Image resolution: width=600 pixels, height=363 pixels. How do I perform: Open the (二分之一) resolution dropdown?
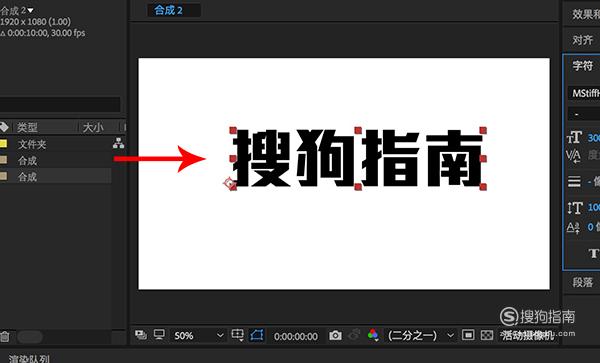(x=421, y=336)
